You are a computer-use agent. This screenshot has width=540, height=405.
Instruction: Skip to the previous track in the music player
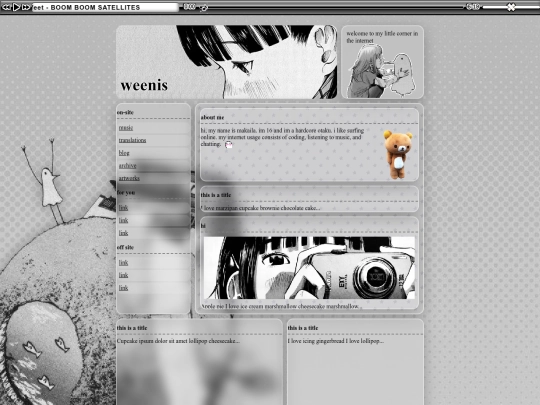point(6,7)
